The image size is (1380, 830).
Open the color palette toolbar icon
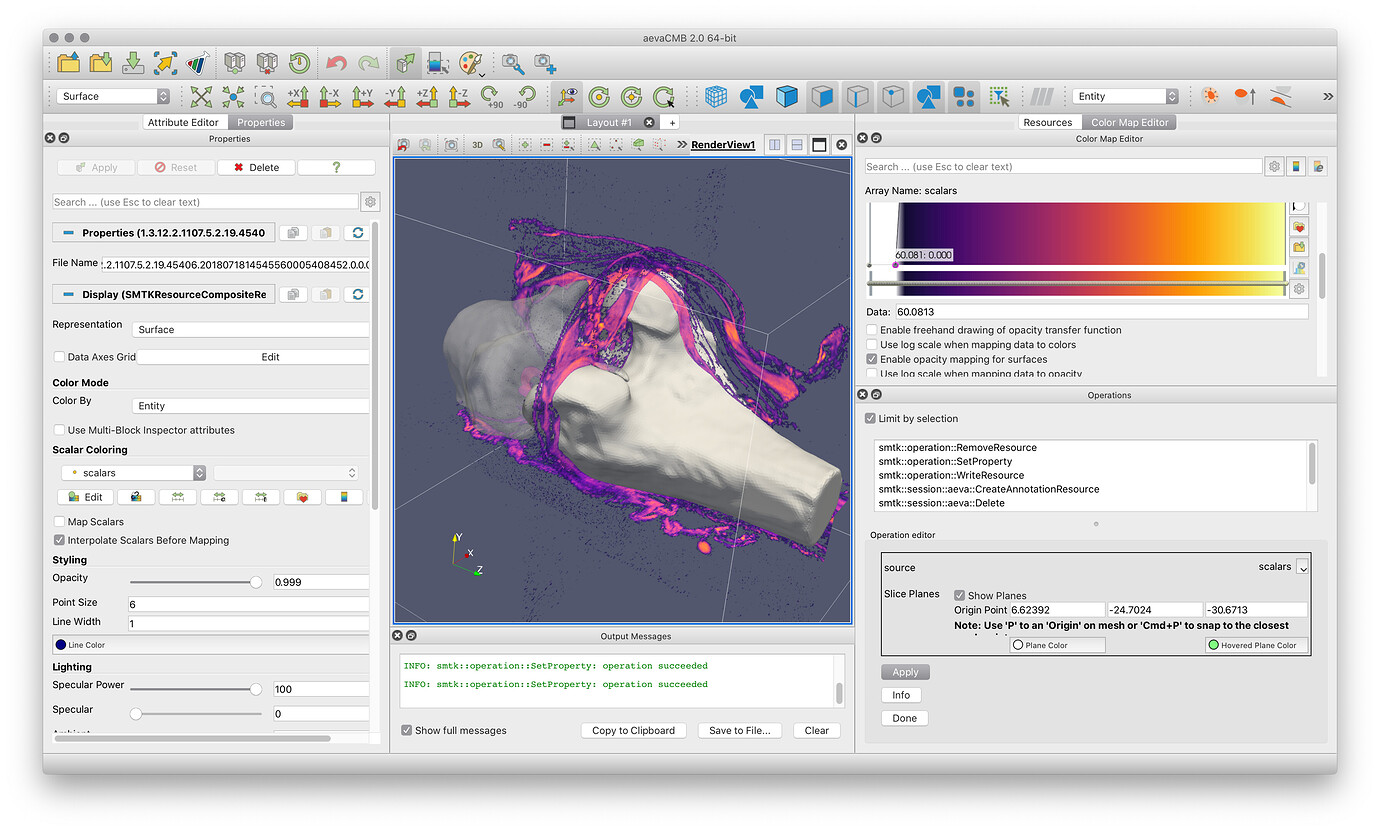[x=470, y=63]
